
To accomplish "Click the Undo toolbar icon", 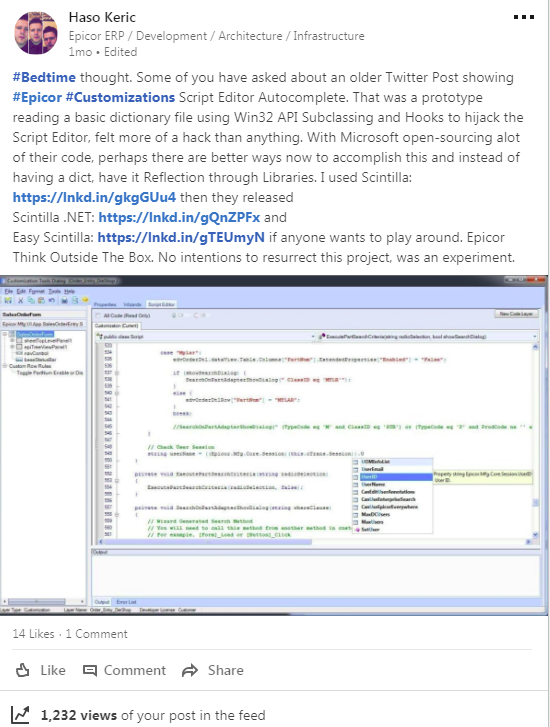I will tap(51, 300).
